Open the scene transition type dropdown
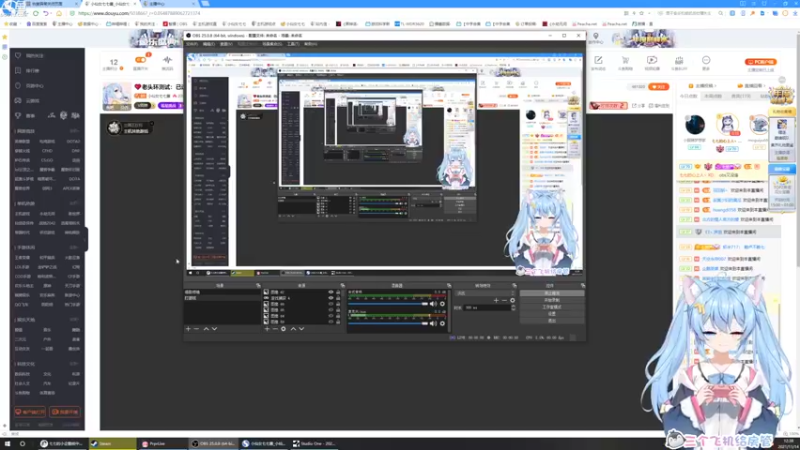The image size is (800, 450). tap(485, 293)
